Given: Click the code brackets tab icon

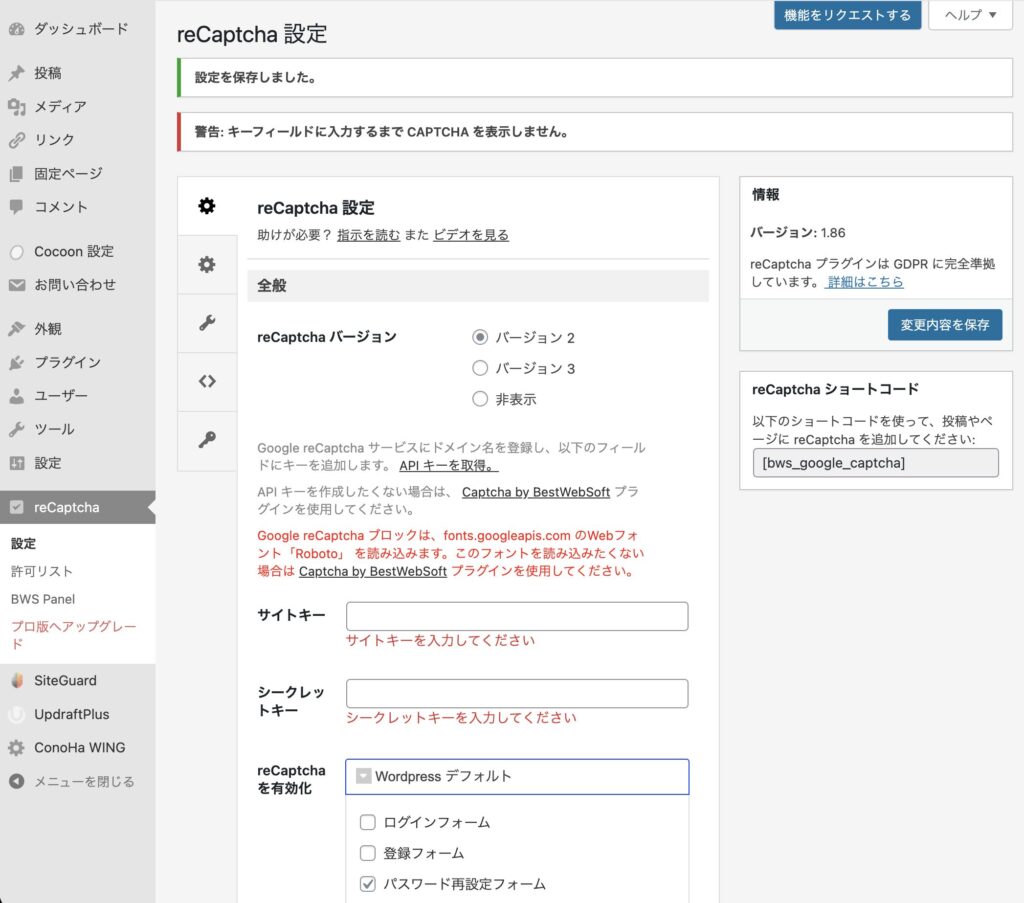Looking at the screenshot, I should [207, 381].
